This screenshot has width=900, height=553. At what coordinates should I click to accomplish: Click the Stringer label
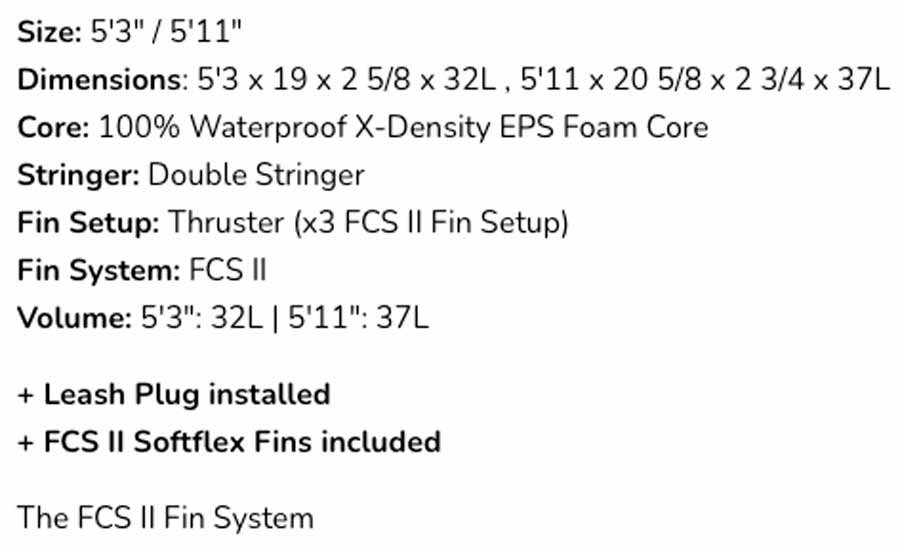[78, 175]
